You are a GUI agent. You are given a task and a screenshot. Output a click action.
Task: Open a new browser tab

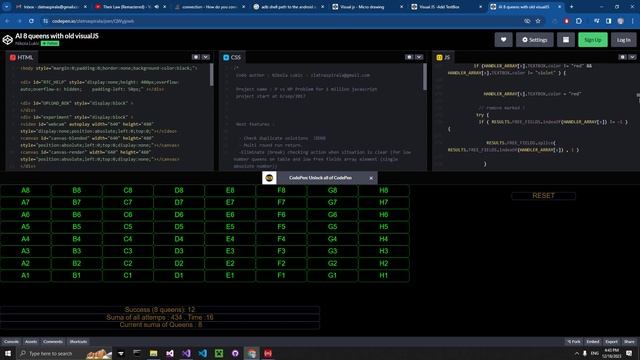571,7
